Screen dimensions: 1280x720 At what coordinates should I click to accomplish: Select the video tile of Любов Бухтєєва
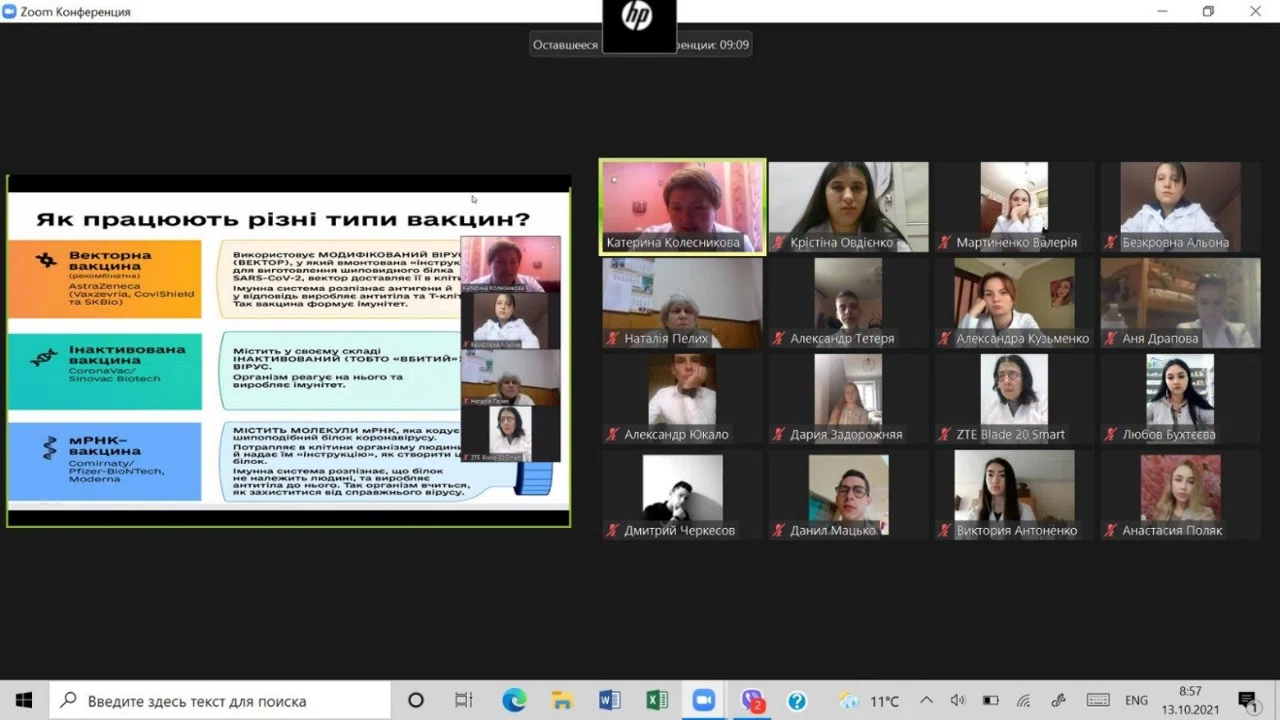pyautogui.click(x=1181, y=397)
